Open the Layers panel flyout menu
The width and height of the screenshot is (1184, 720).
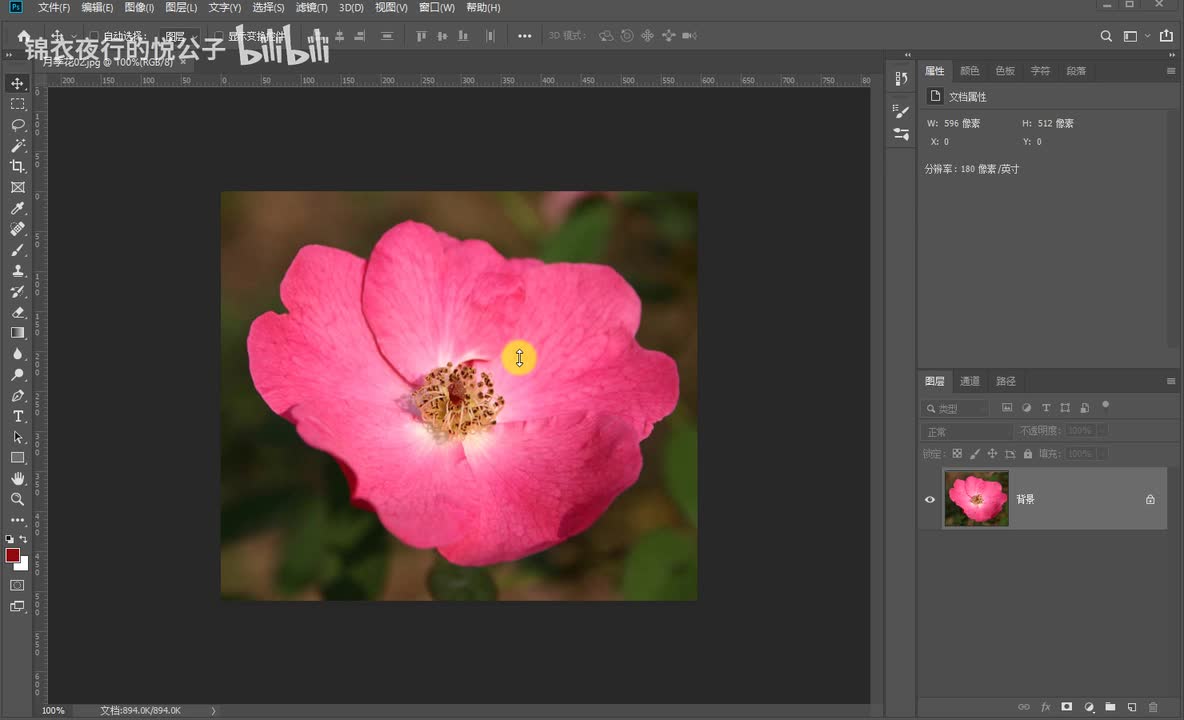1171,381
